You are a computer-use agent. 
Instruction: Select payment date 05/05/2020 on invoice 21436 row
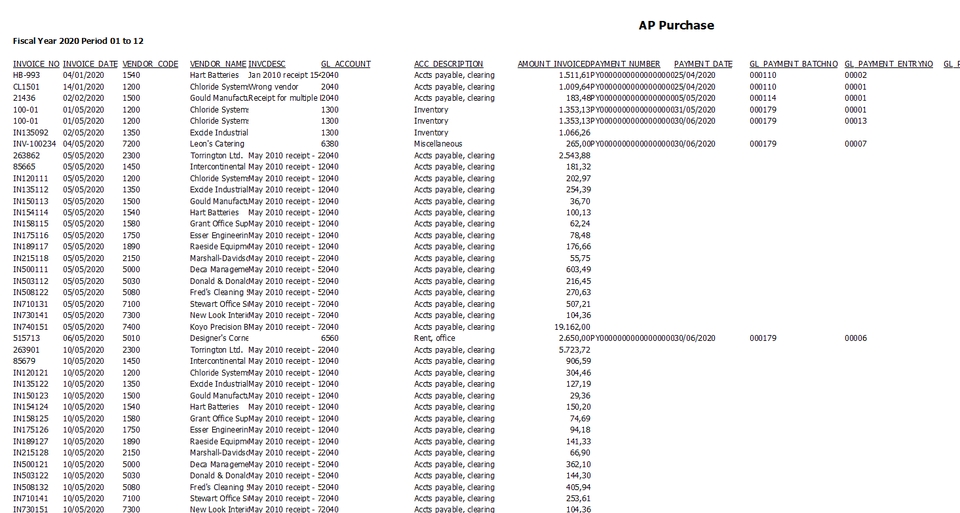tap(694, 98)
